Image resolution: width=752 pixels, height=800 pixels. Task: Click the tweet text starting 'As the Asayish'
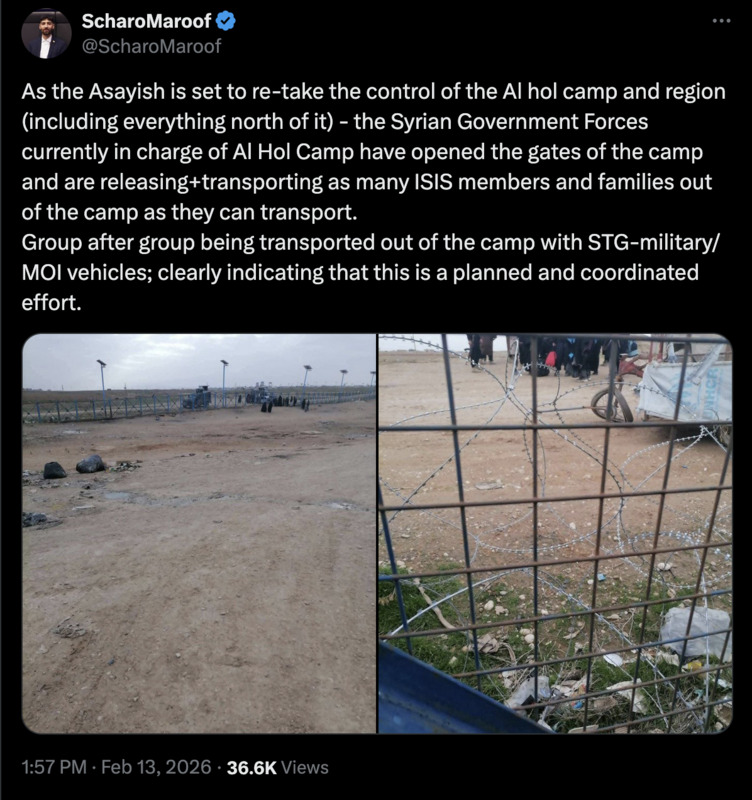tap(373, 196)
